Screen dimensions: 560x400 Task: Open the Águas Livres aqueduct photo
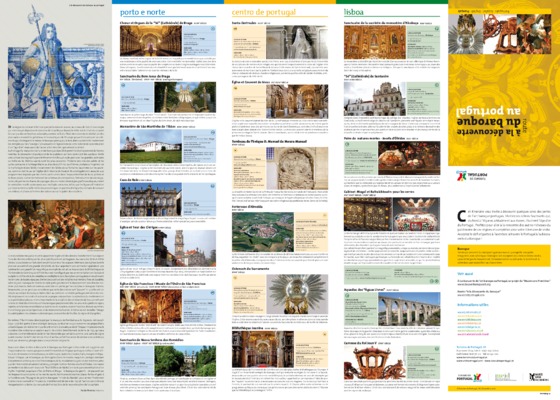click(409, 309)
